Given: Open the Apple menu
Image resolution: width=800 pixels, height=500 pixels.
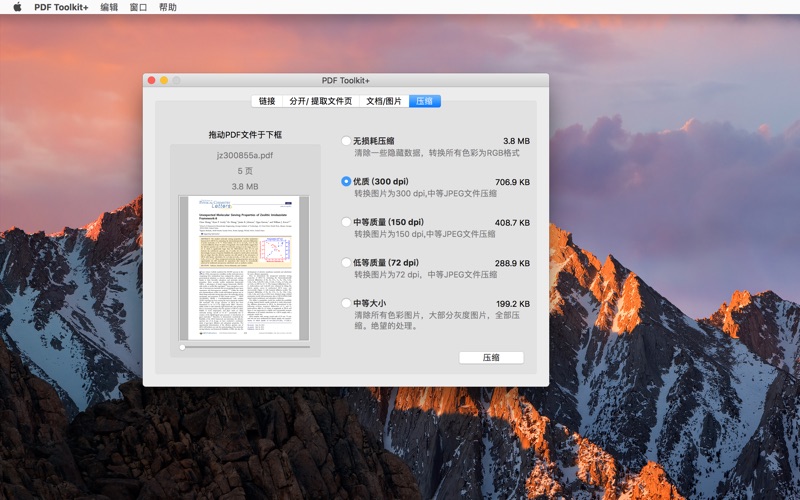Looking at the screenshot, I should (x=17, y=7).
